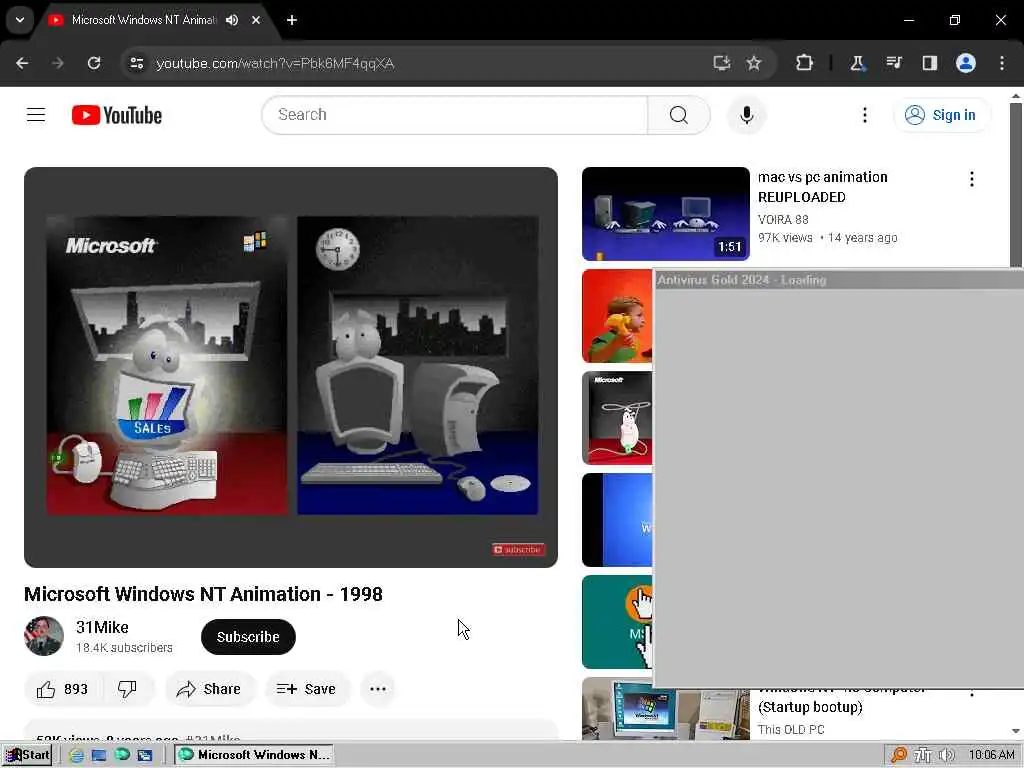Viewport: 1024px width, 768px height.
Task: Bookmark this page with star icon
Action: [x=754, y=63]
